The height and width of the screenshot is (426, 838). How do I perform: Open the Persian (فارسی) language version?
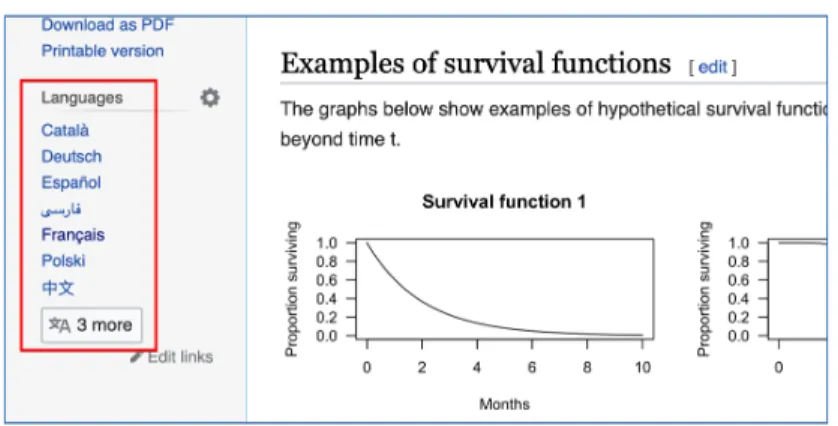coord(61,209)
